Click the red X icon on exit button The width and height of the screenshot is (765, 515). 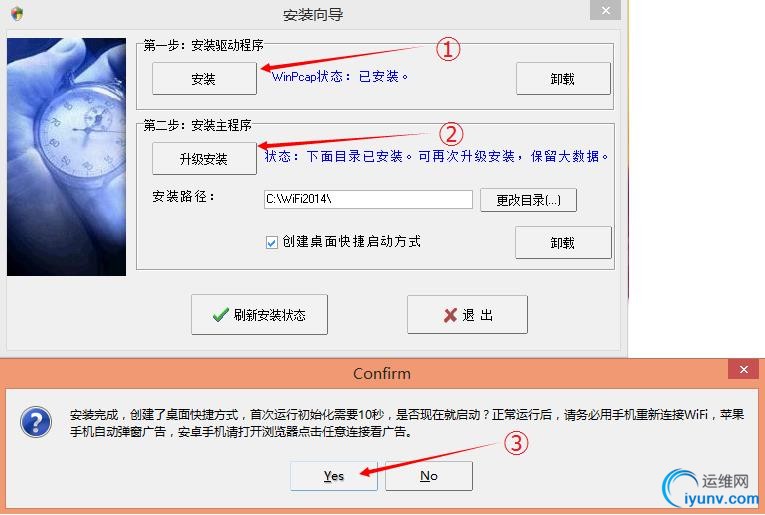450,316
